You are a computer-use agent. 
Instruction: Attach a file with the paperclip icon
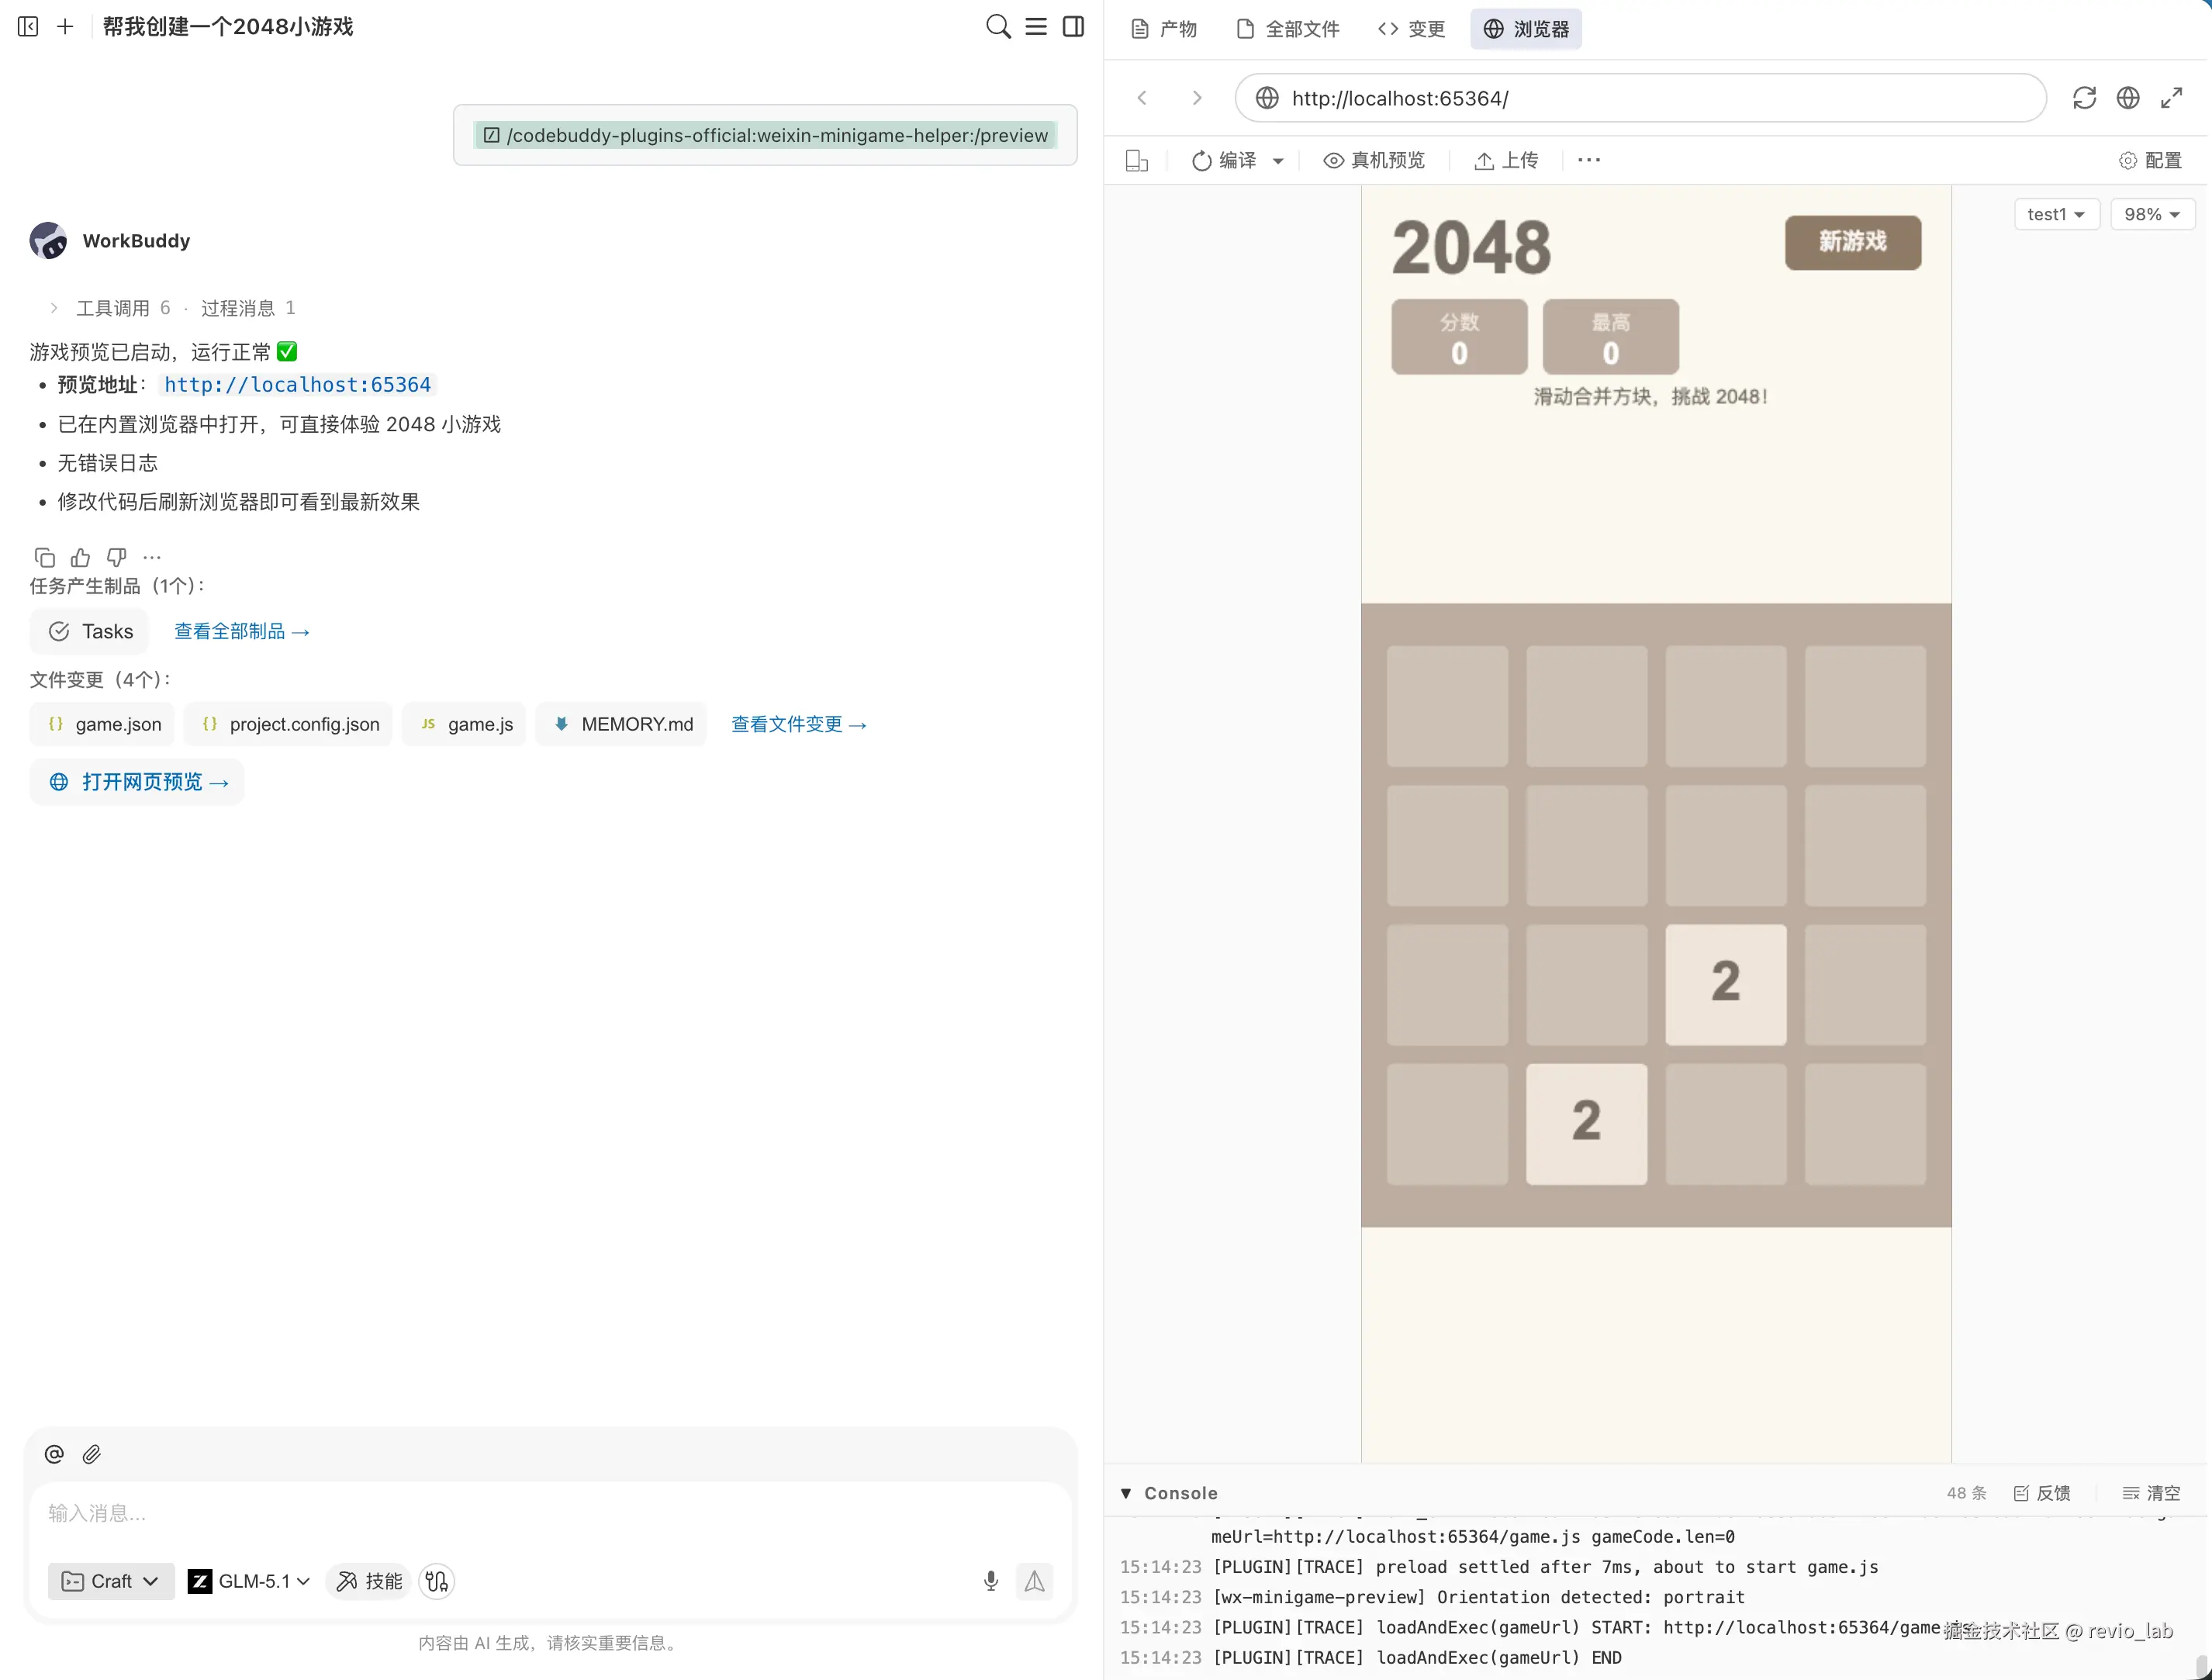[x=91, y=1454]
